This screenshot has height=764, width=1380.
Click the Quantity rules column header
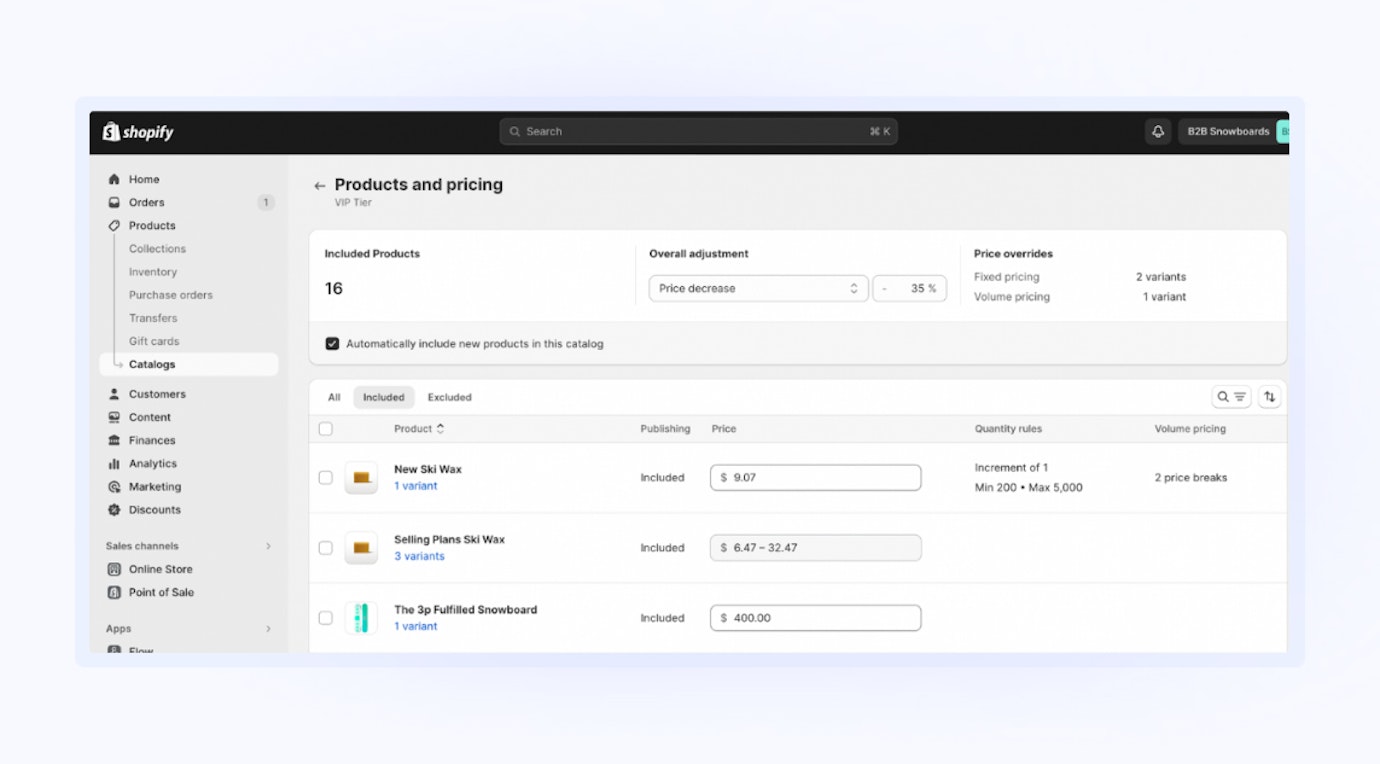pos(1008,428)
